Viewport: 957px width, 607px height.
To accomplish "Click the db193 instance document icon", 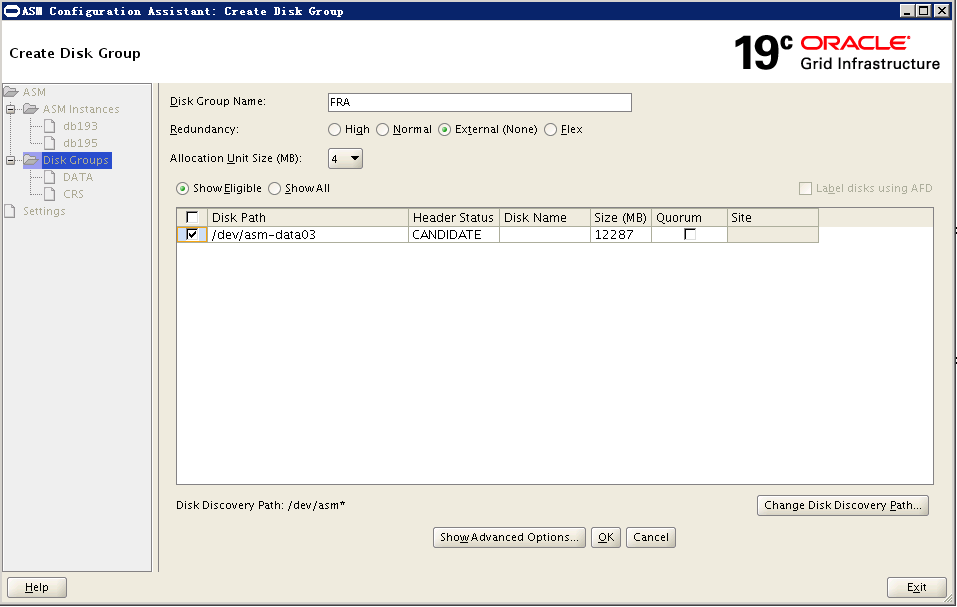I will point(50,126).
